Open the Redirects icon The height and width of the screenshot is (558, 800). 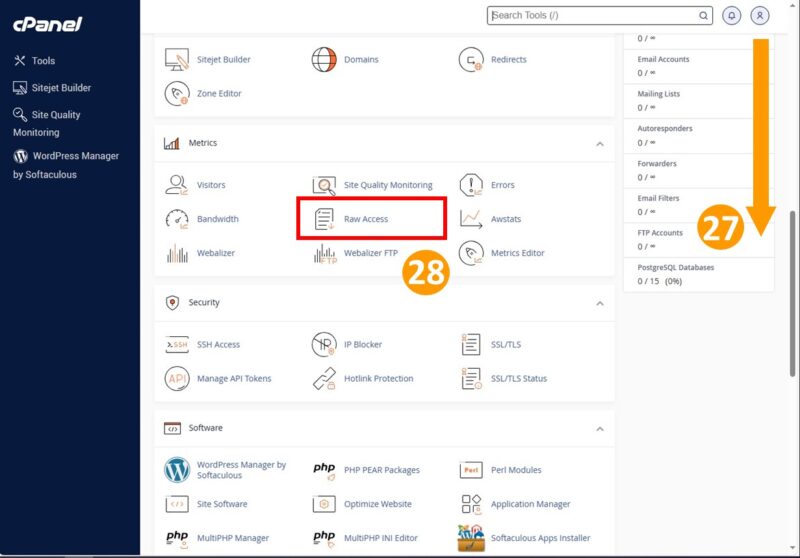pos(470,60)
